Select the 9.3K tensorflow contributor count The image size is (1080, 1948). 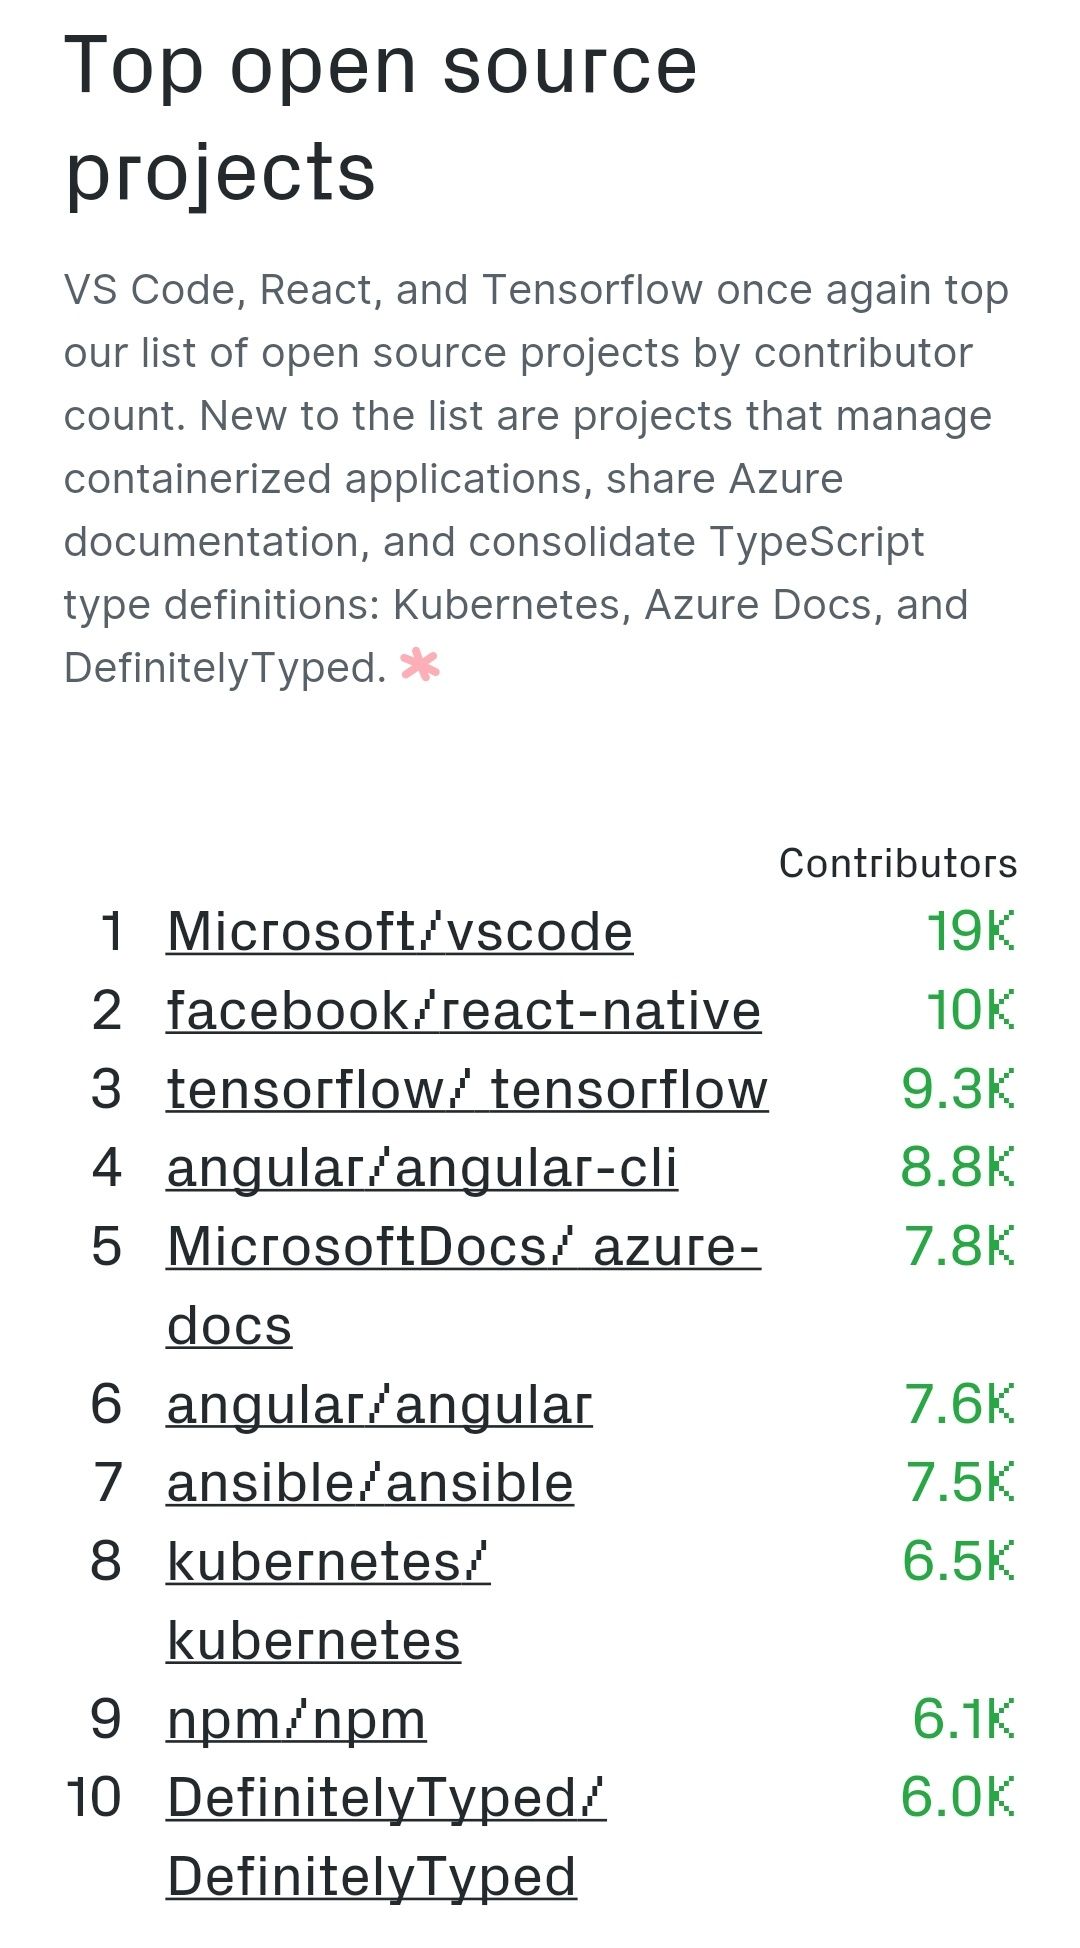(957, 1089)
